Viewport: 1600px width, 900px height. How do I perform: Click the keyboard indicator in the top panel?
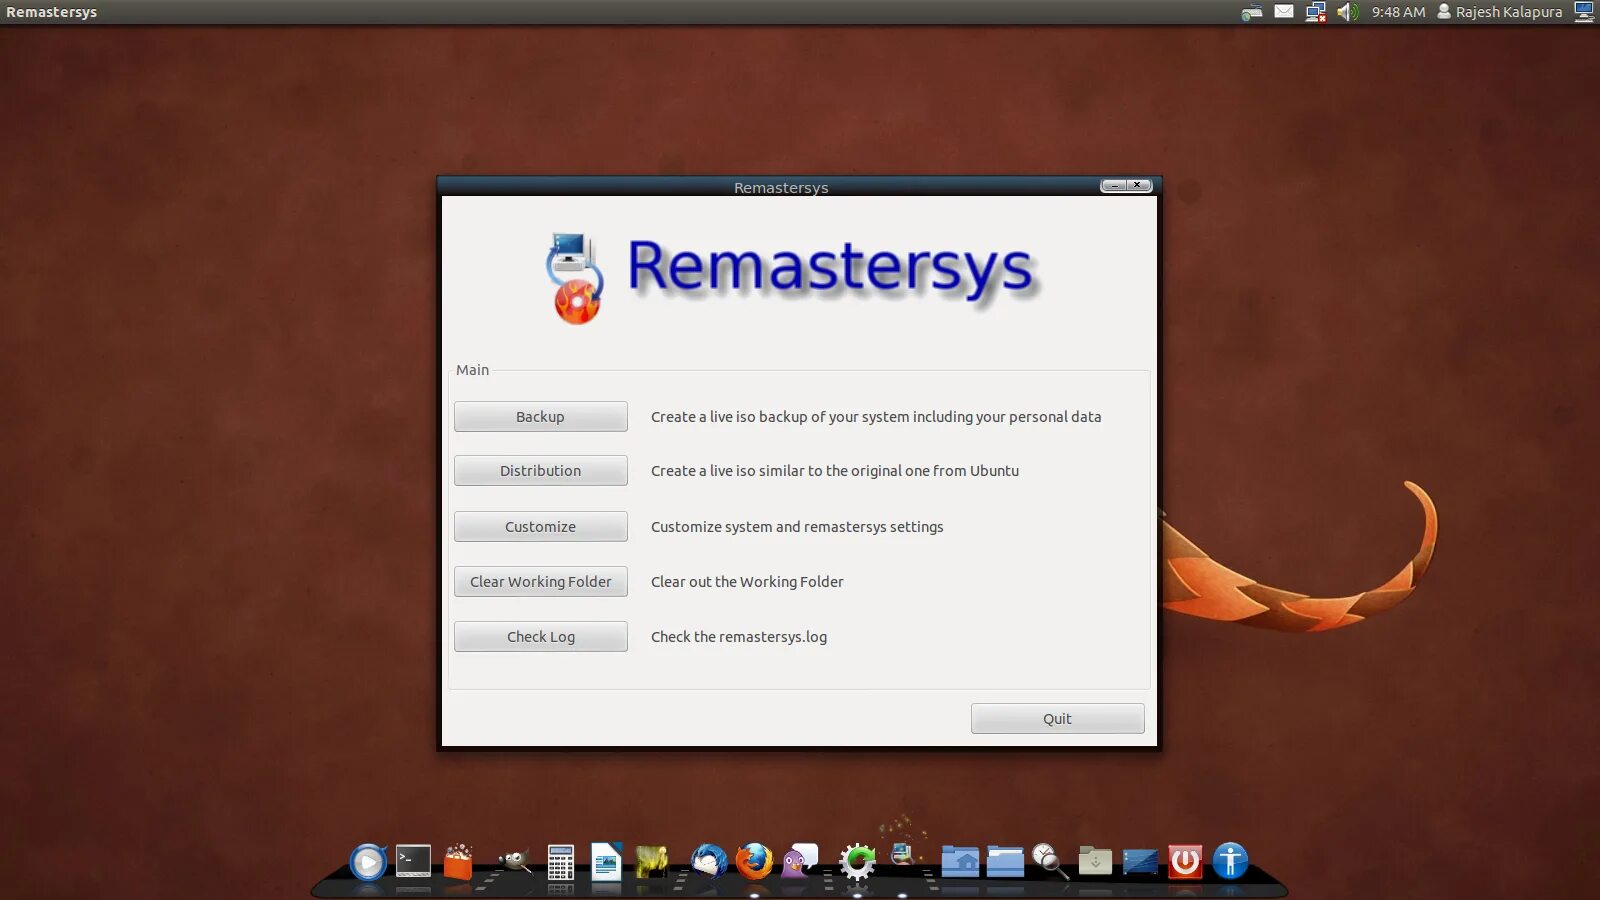(1252, 12)
